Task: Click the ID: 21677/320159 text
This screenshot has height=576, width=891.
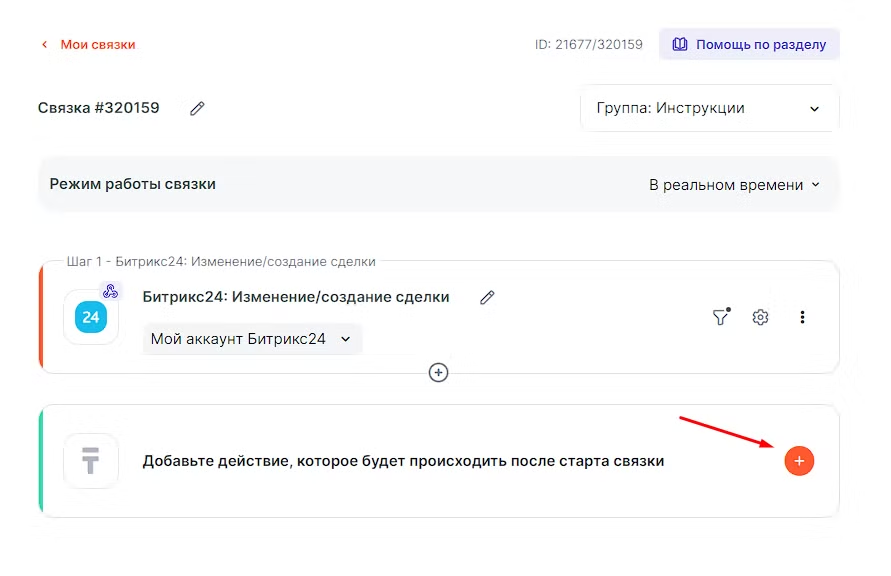Action: [x=589, y=44]
